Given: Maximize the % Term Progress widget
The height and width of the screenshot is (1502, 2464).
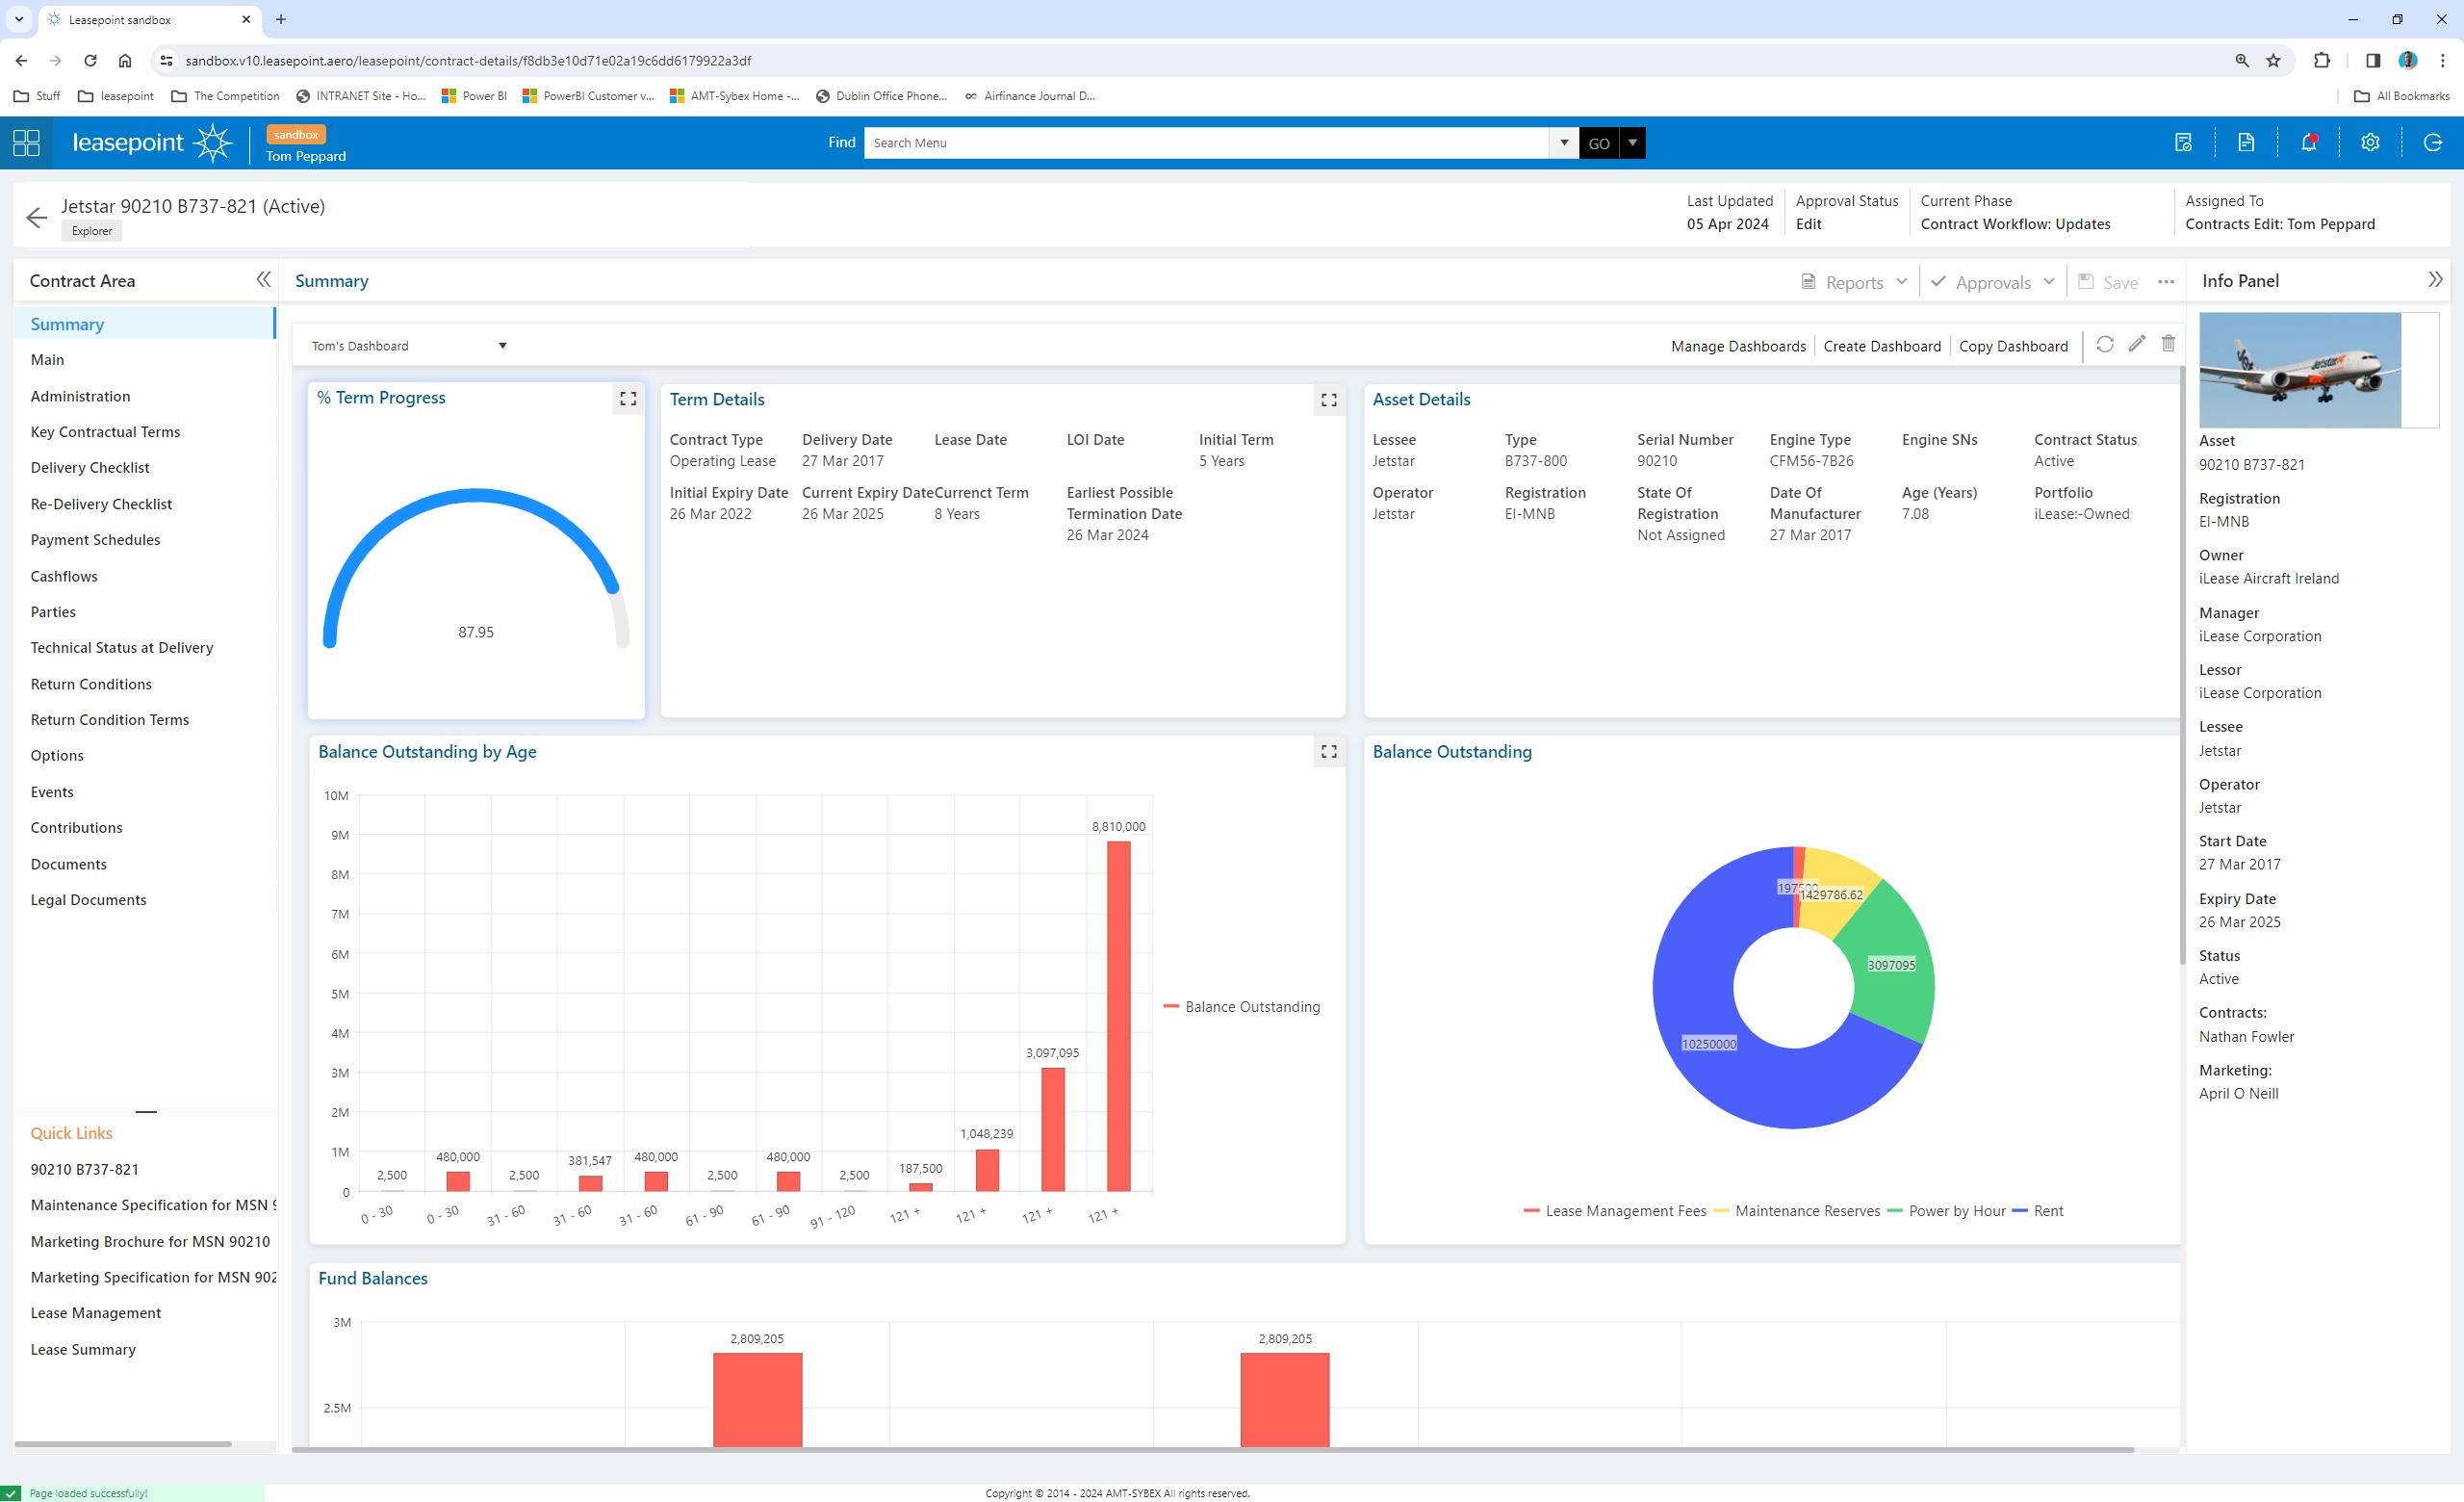Looking at the screenshot, I should coord(628,399).
